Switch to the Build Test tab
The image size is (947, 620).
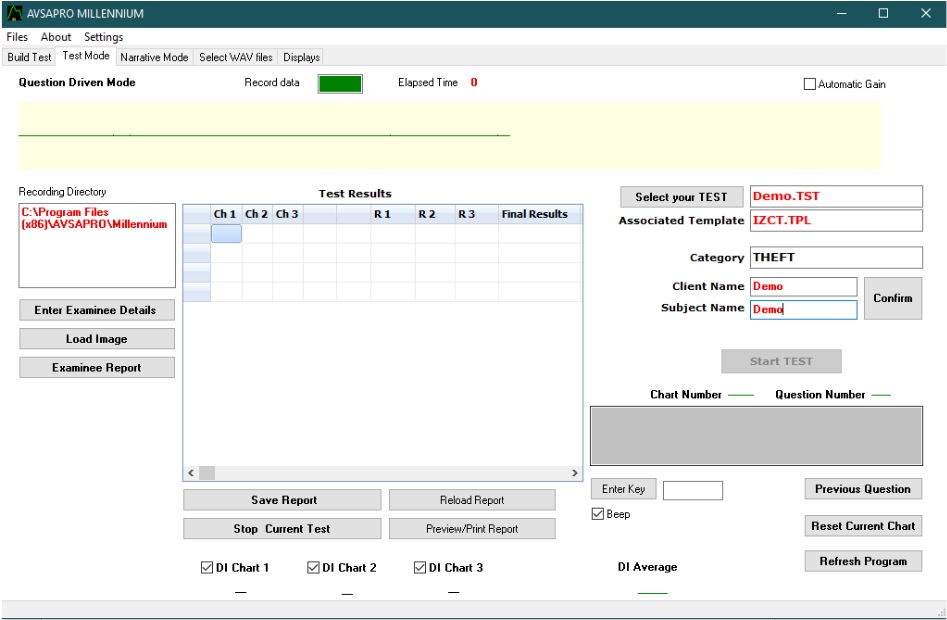click(29, 57)
